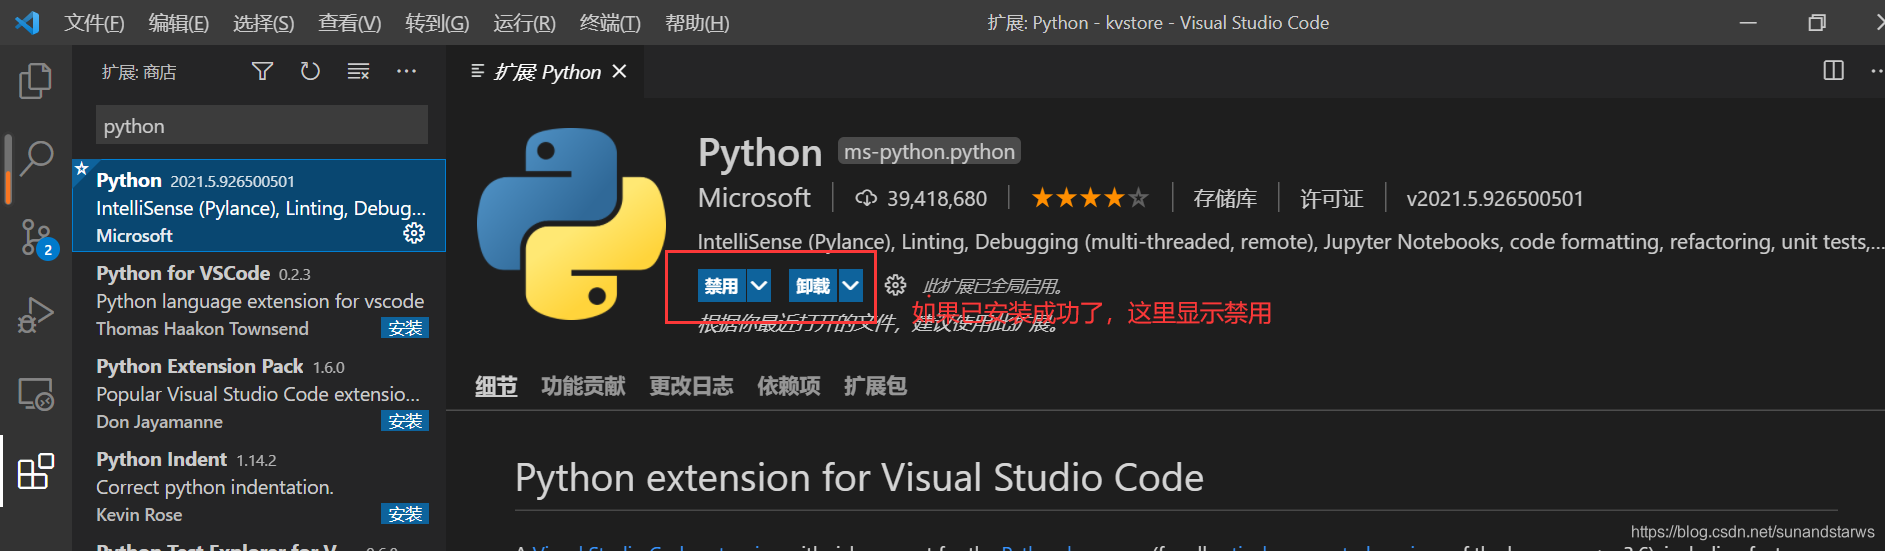This screenshot has height=551, width=1885.
Task: Switch to the 细节 tab
Action: (x=496, y=386)
